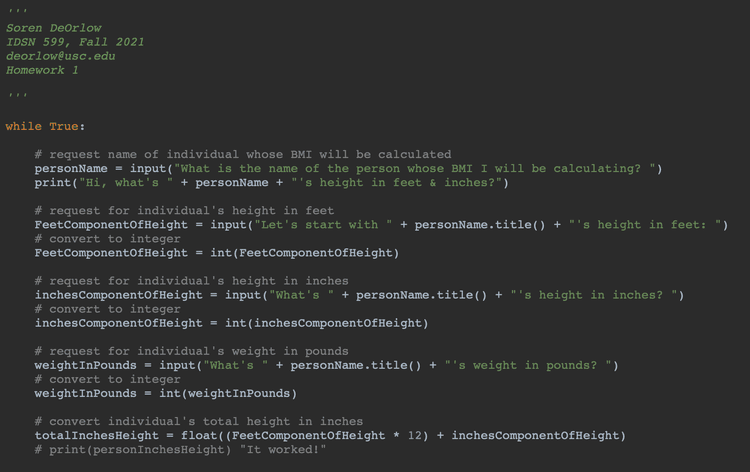Click the "request for individual's weight in pounds" comment
750x472 pixels.
[191, 351]
